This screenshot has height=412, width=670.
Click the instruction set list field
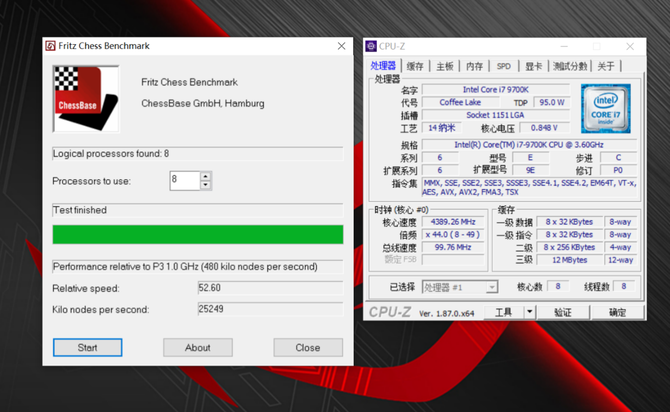[x=529, y=188]
